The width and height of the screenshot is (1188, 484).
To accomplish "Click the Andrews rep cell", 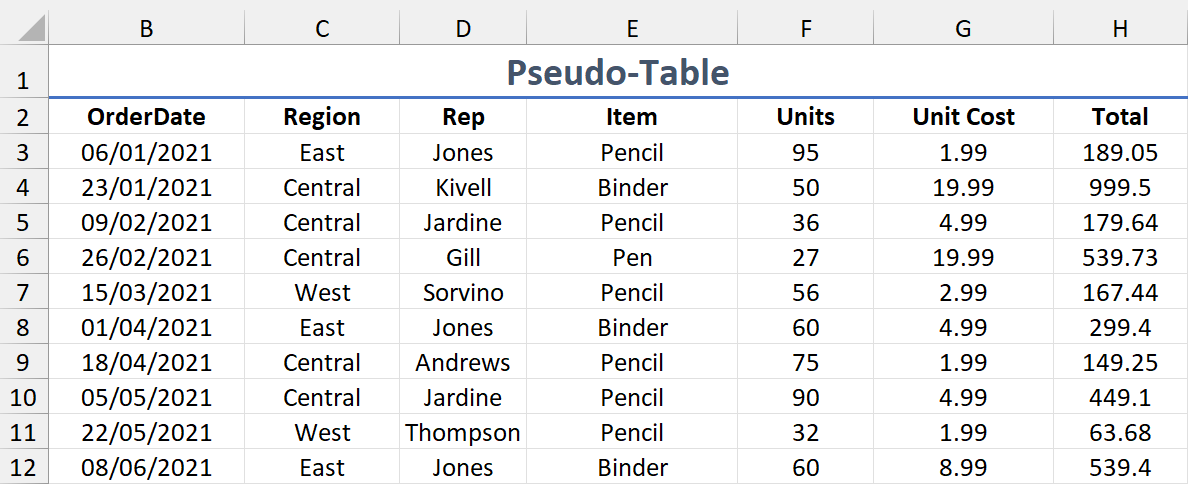I will click(463, 363).
